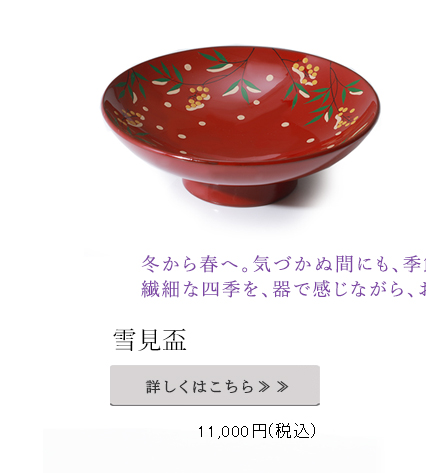Click the 盃 character in the product name
426x473 pixels.
(174, 340)
